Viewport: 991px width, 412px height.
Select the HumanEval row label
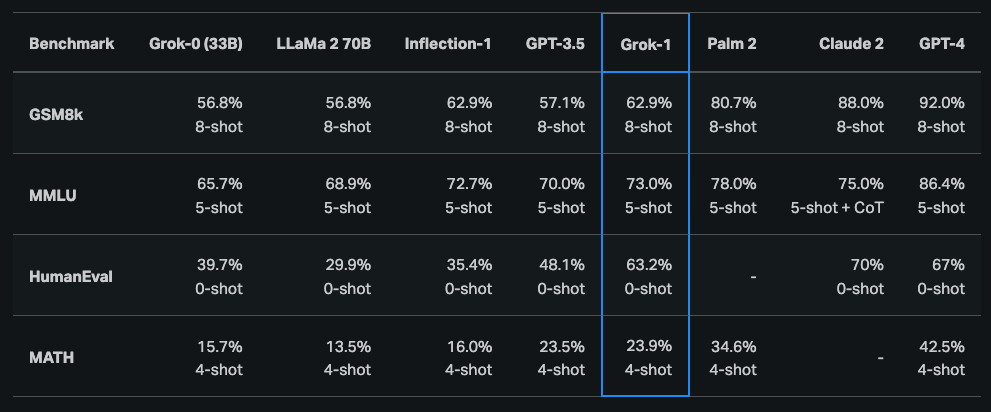click(x=70, y=276)
